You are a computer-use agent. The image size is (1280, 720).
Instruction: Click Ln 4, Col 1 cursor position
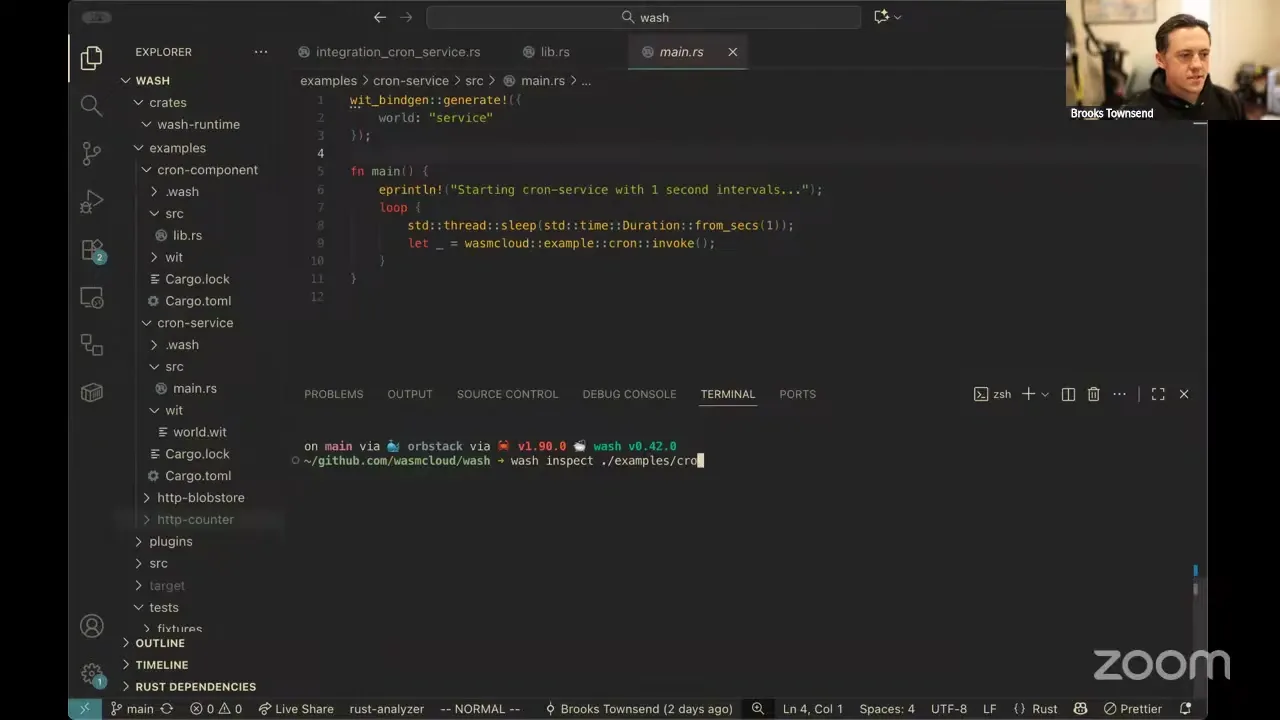pyautogui.click(x=813, y=708)
